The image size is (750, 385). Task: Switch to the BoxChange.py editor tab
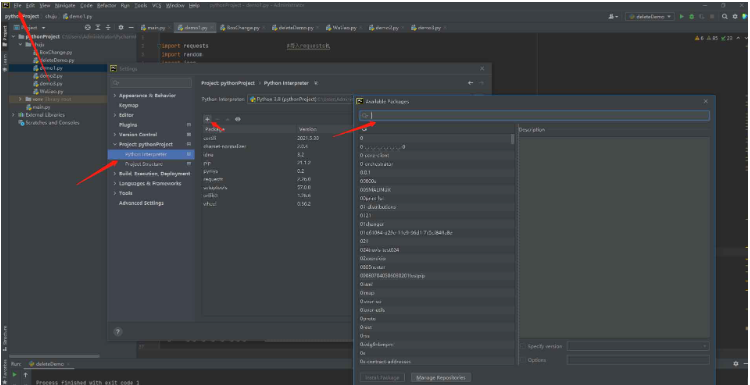click(x=240, y=28)
